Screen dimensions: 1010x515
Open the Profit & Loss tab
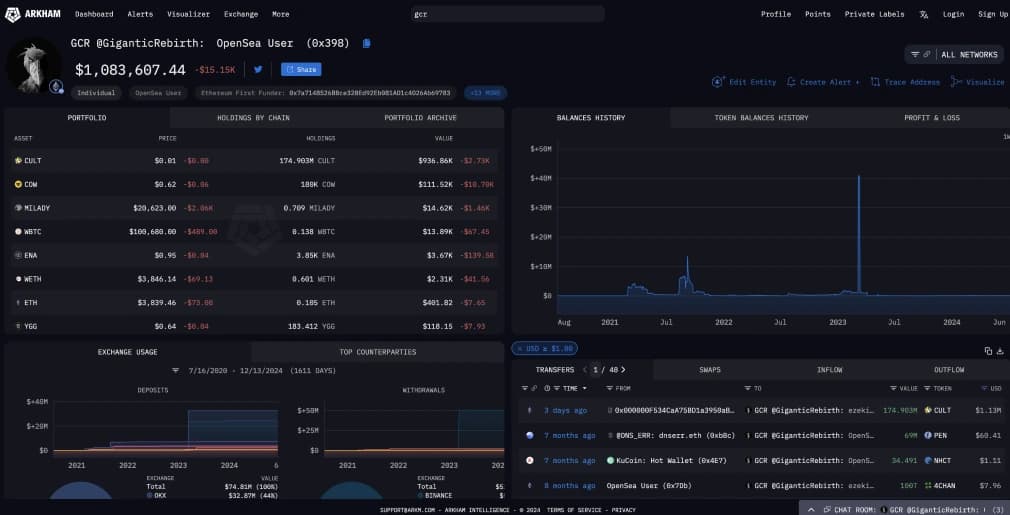tap(930, 118)
